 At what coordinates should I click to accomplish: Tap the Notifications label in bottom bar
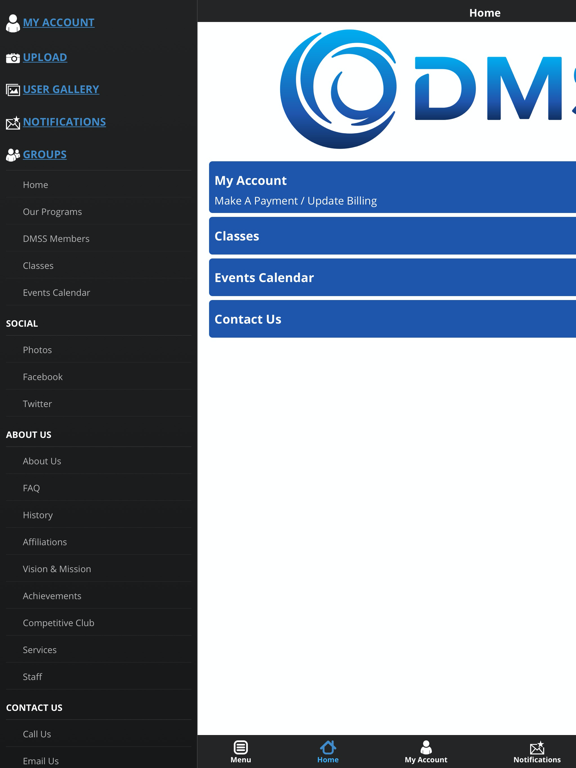coord(537,760)
